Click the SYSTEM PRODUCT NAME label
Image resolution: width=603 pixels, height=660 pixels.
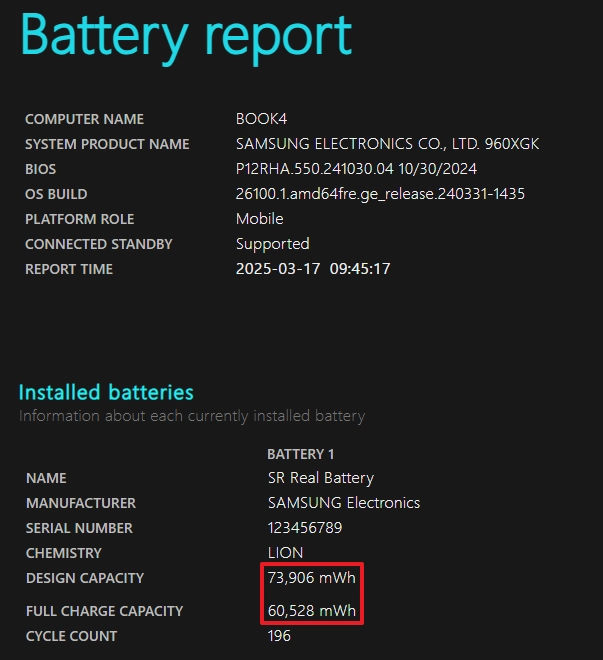(x=107, y=144)
